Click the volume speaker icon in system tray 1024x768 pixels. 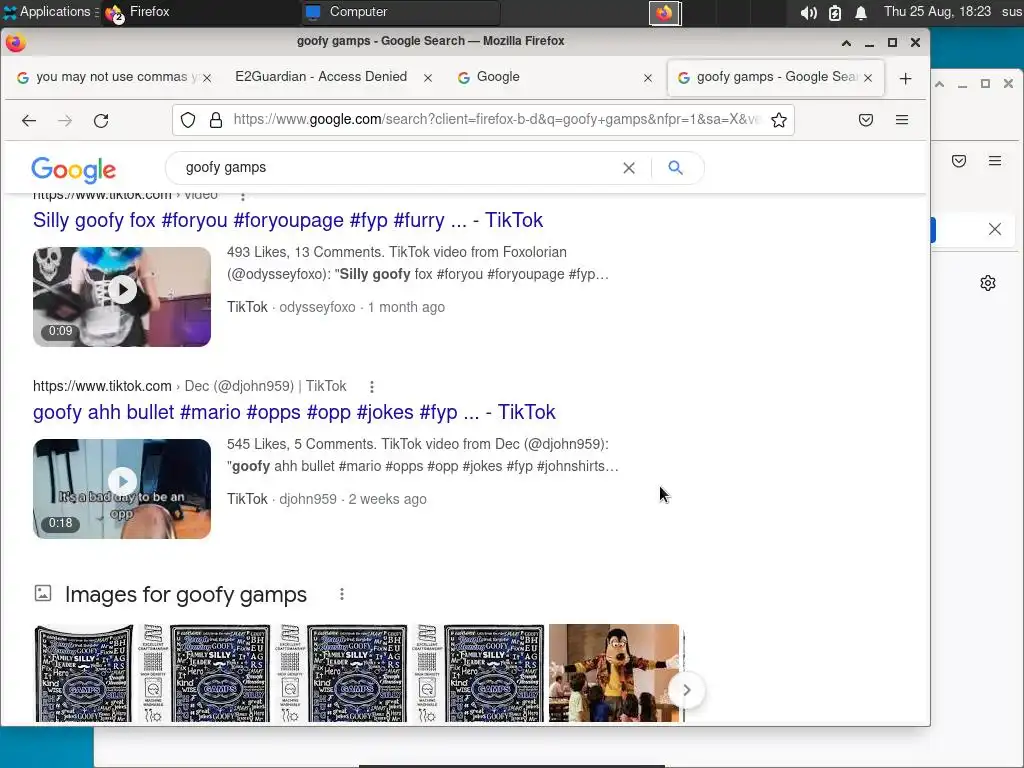pos(808,12)
